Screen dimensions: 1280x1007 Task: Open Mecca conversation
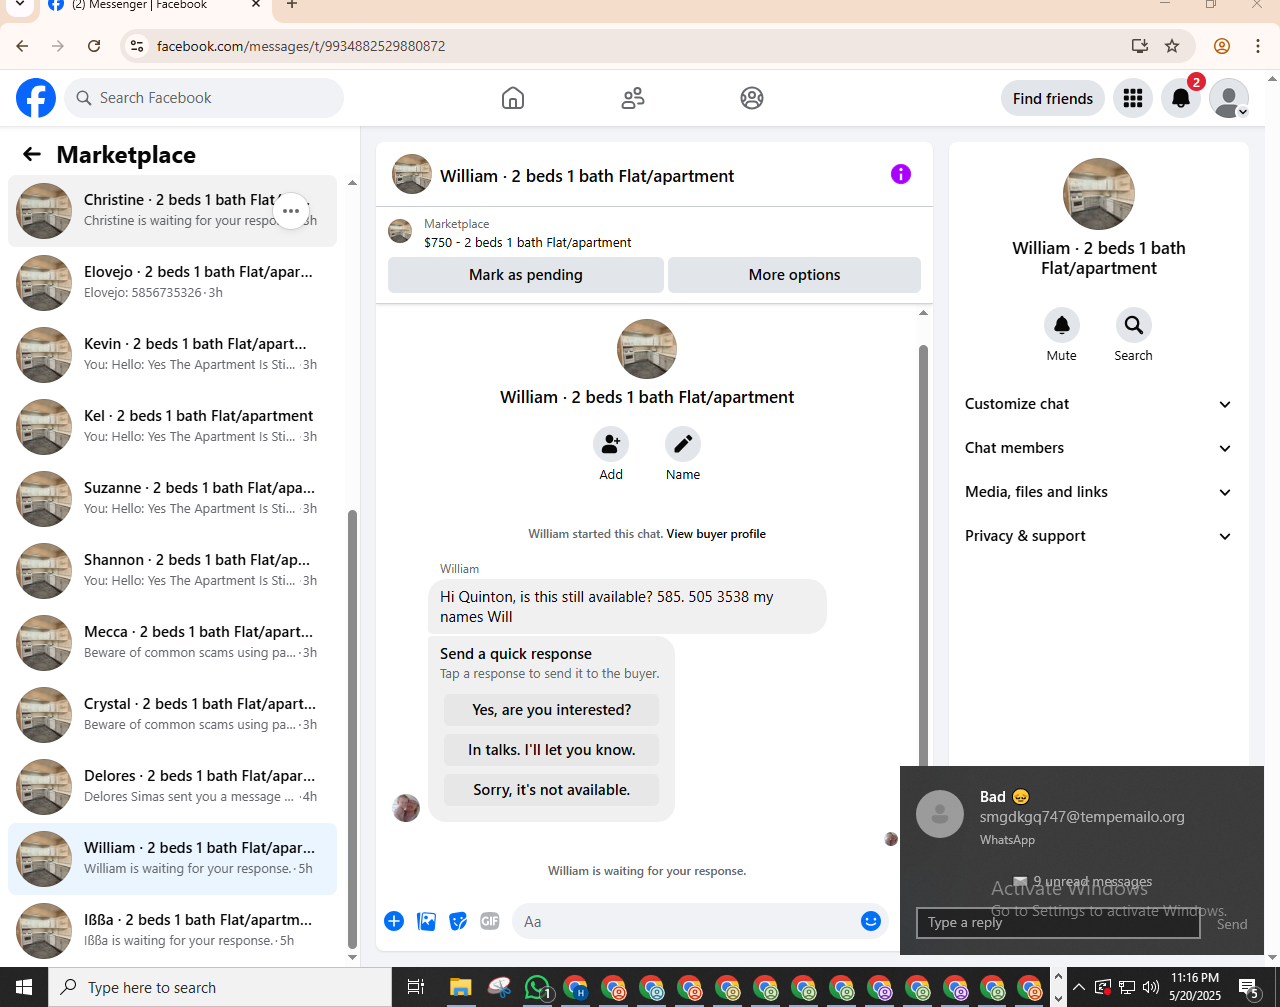[172, 643]
